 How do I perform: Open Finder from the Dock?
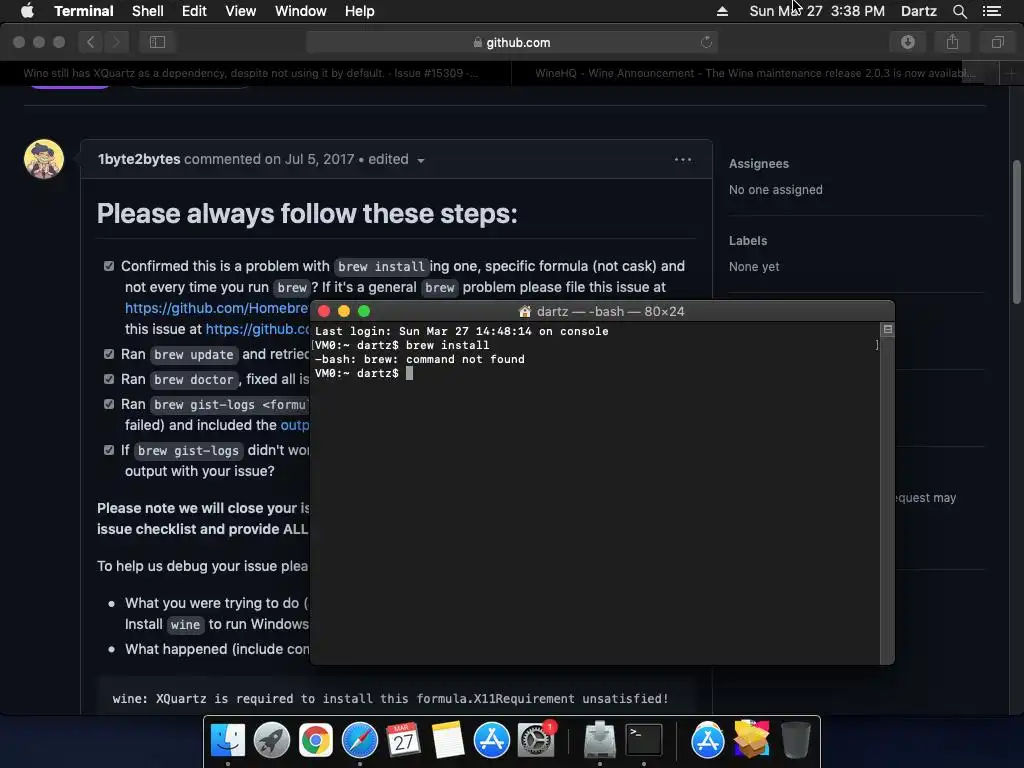tap(228, 740)
